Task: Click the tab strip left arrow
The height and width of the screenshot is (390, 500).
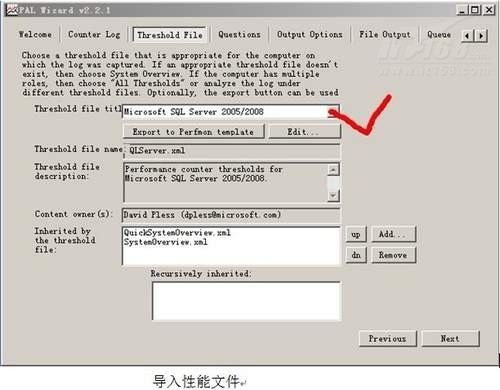Action: [467, 35]
